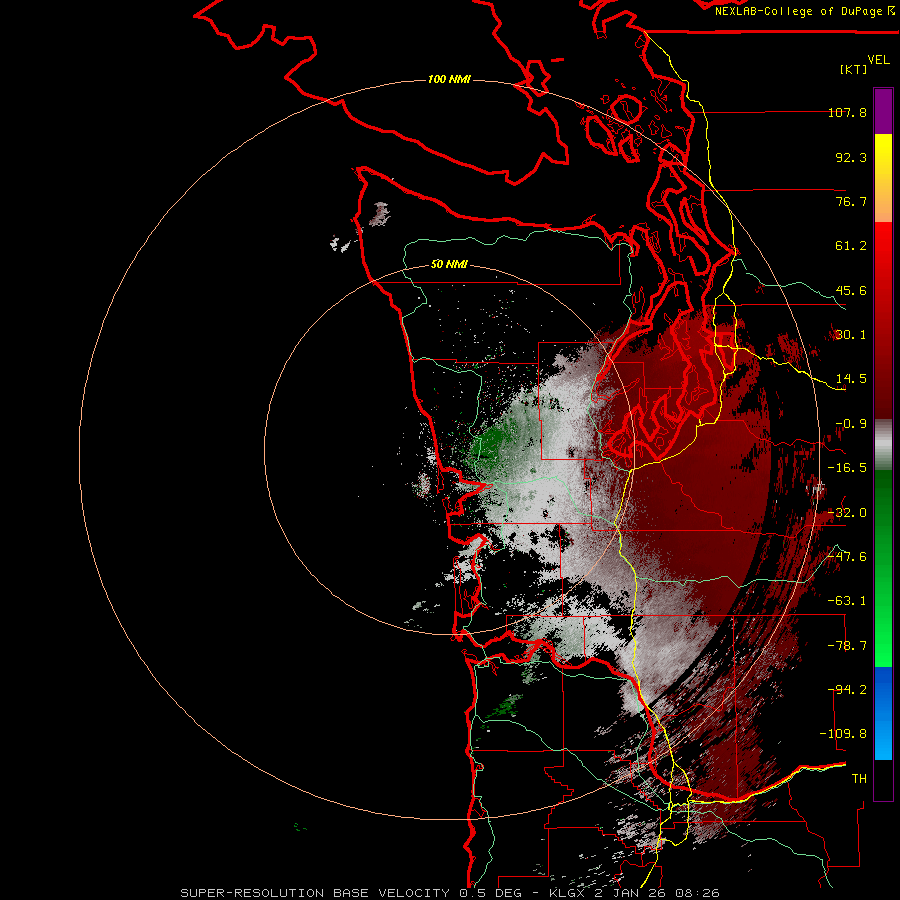Click the VEL legend title
The width and height of the screenshot is (900, 900).
(879, 60)
